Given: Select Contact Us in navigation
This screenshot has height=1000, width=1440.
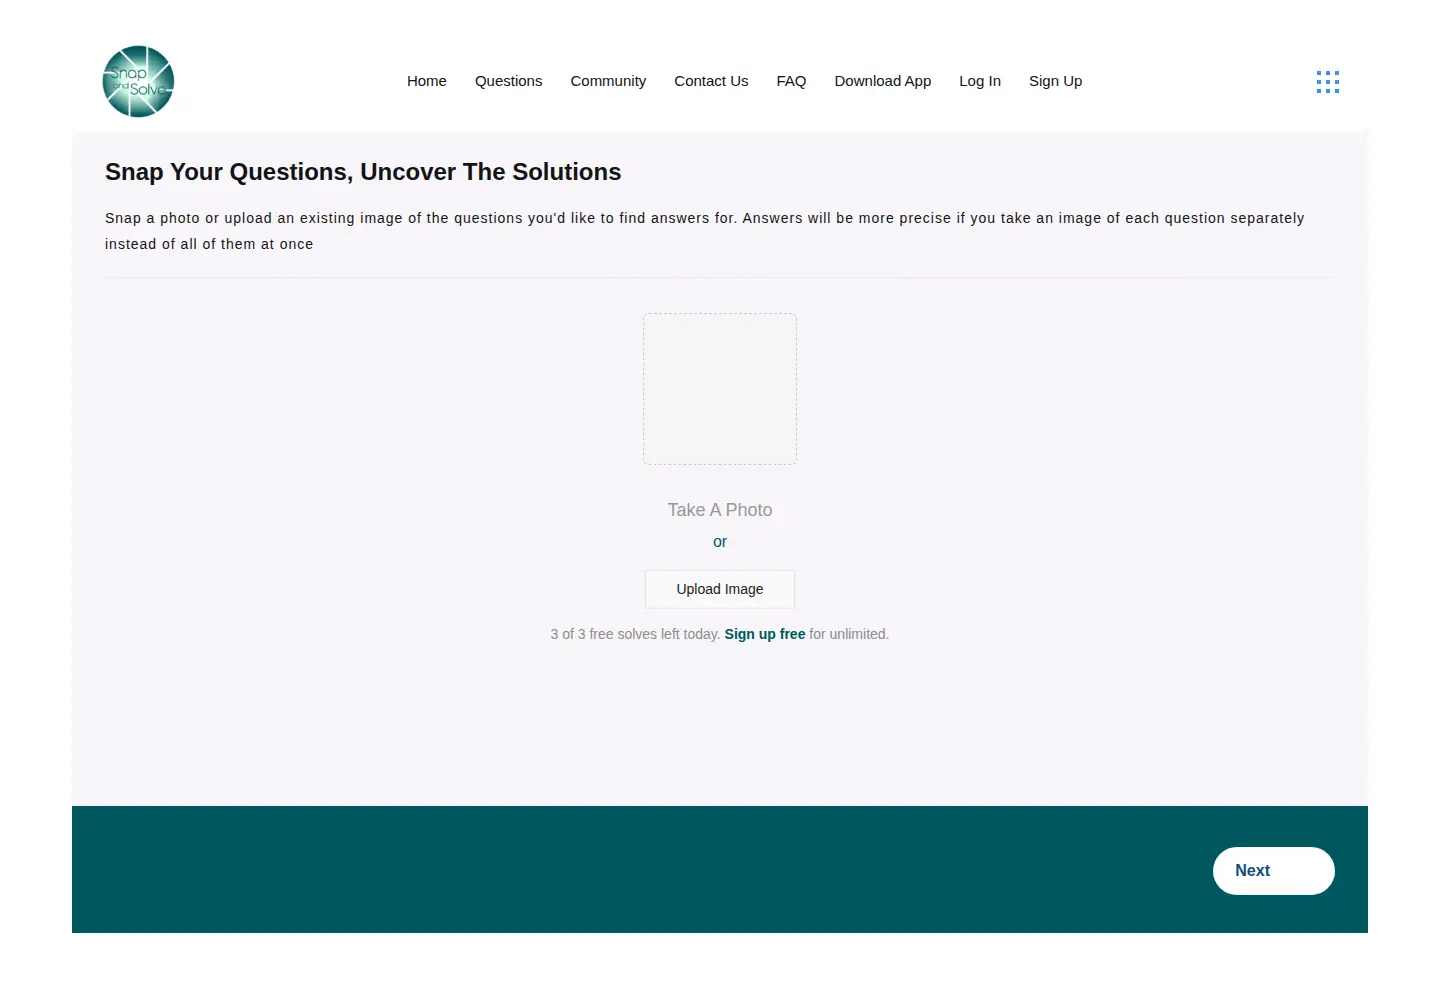Looking at the screenshot, I should click(711, 81).
